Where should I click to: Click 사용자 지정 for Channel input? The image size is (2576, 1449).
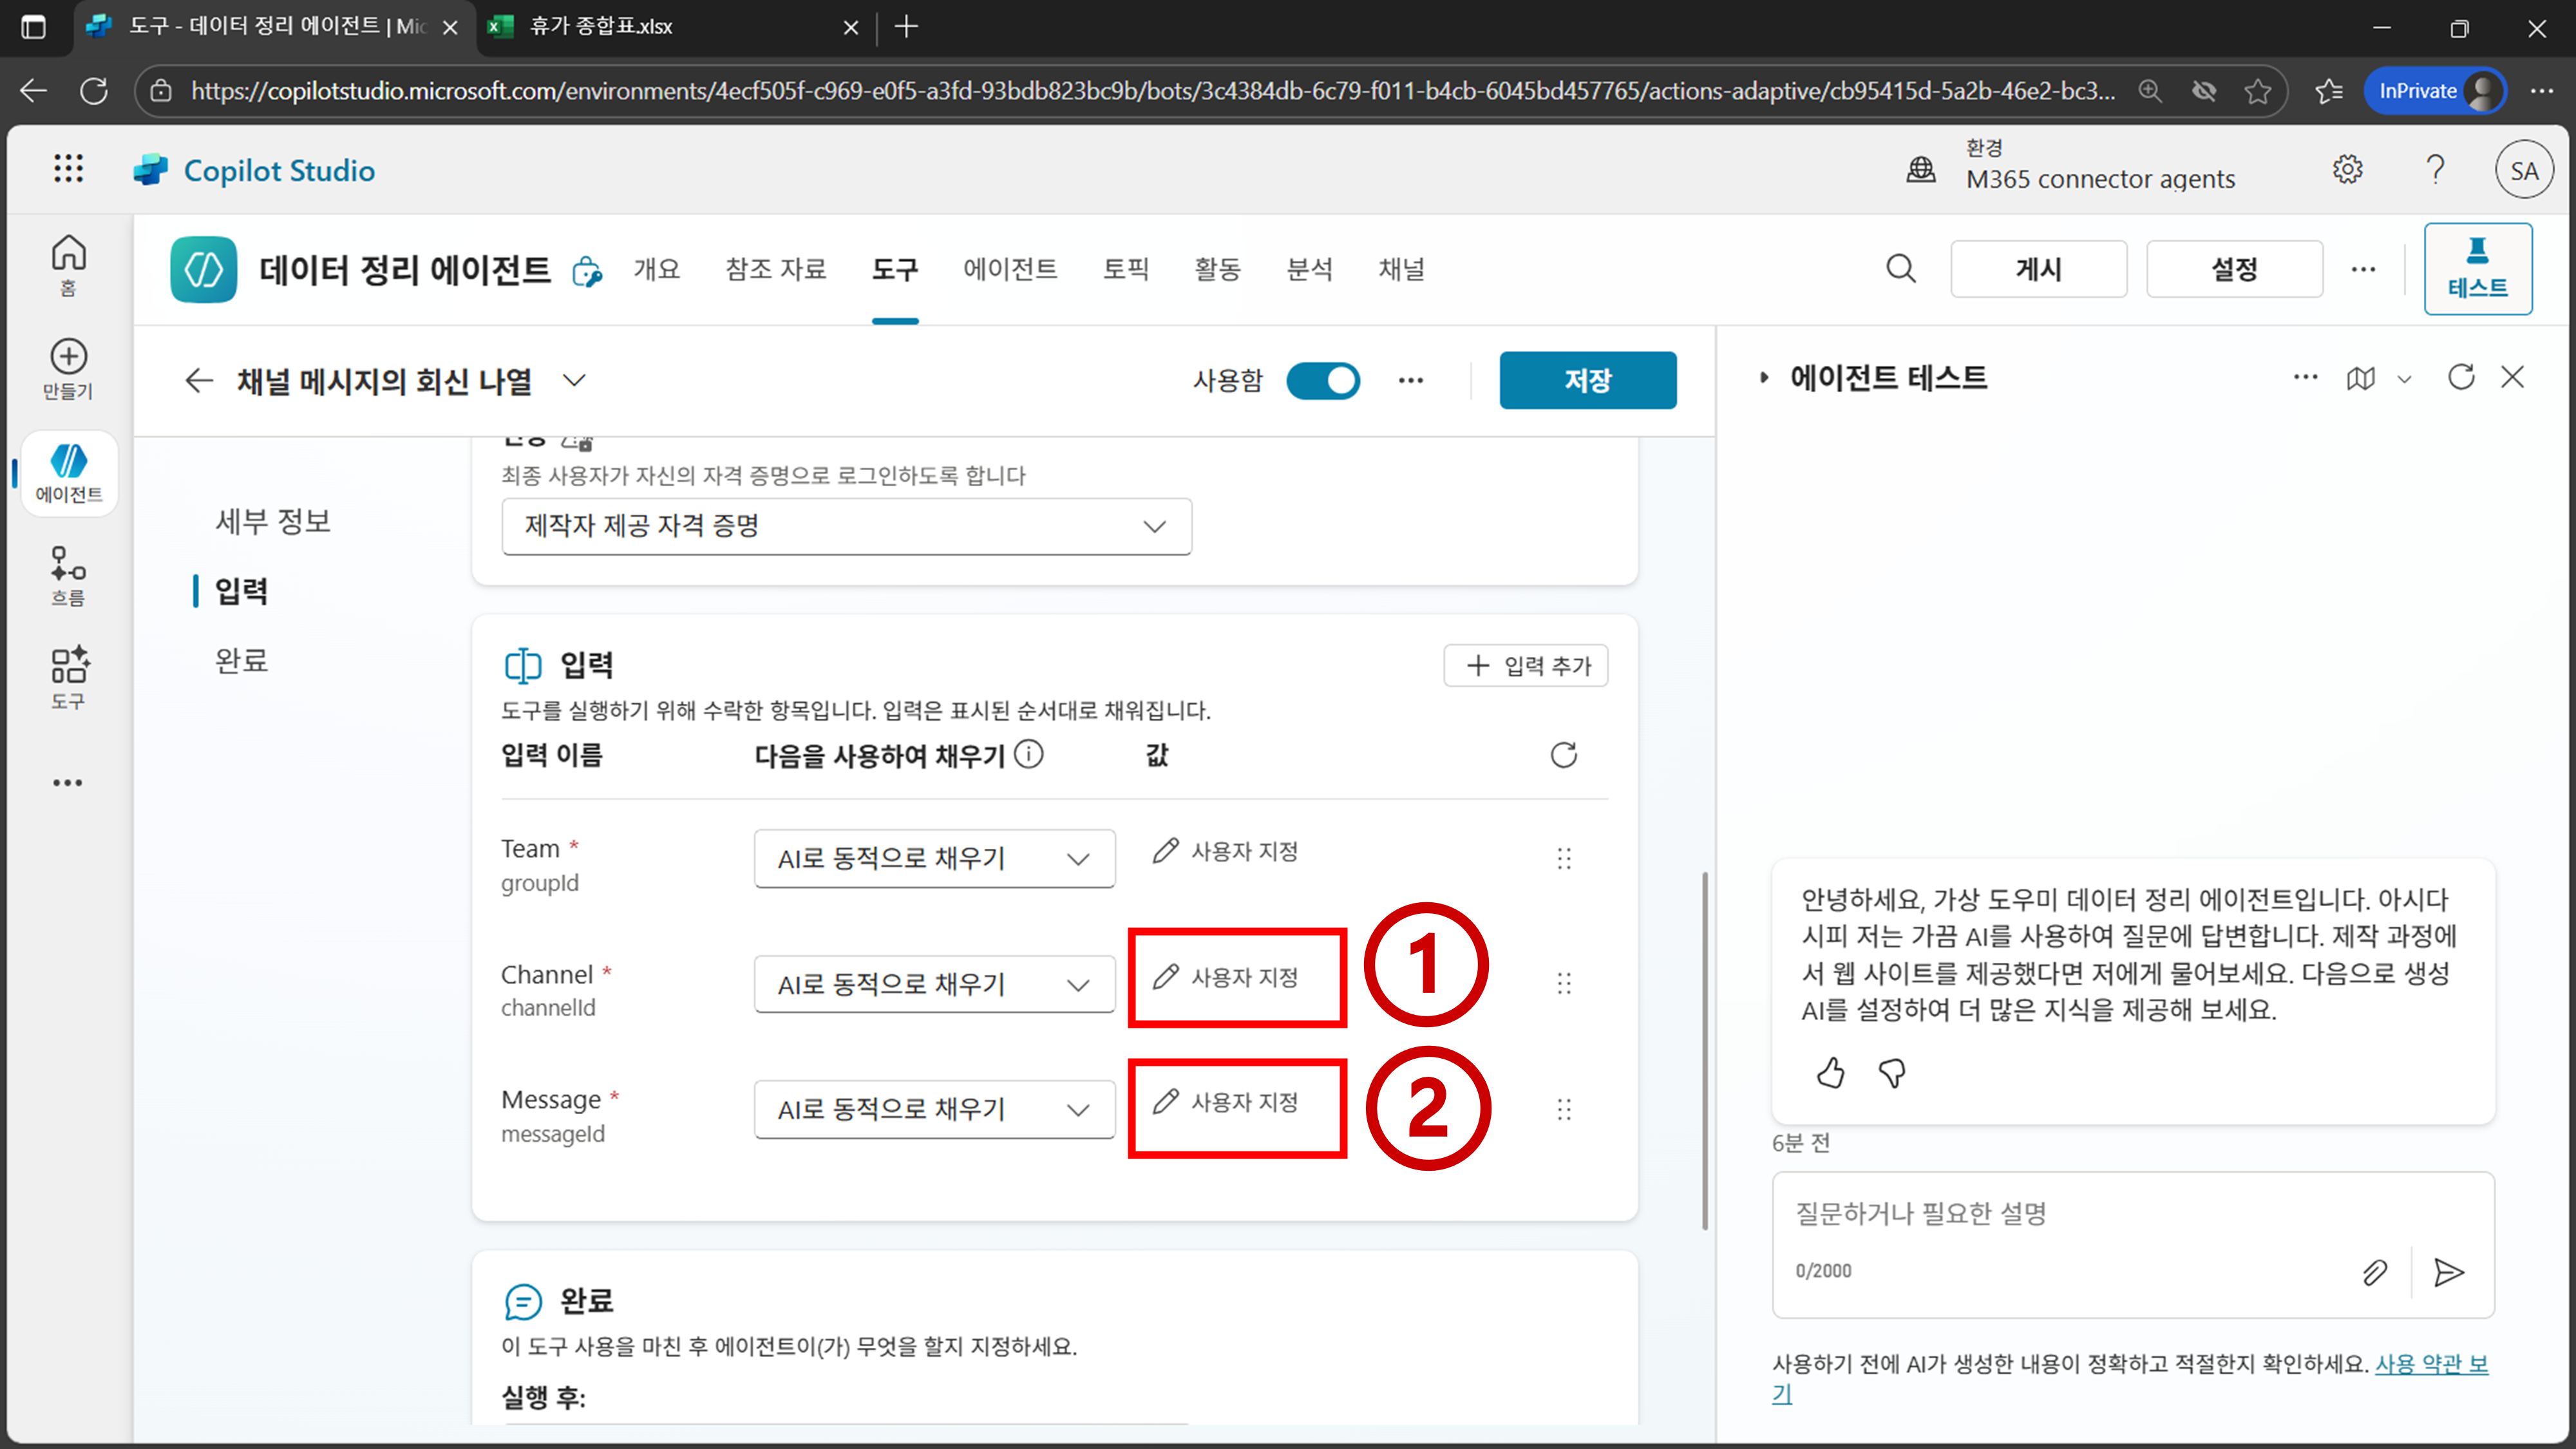pos(1227,977)
